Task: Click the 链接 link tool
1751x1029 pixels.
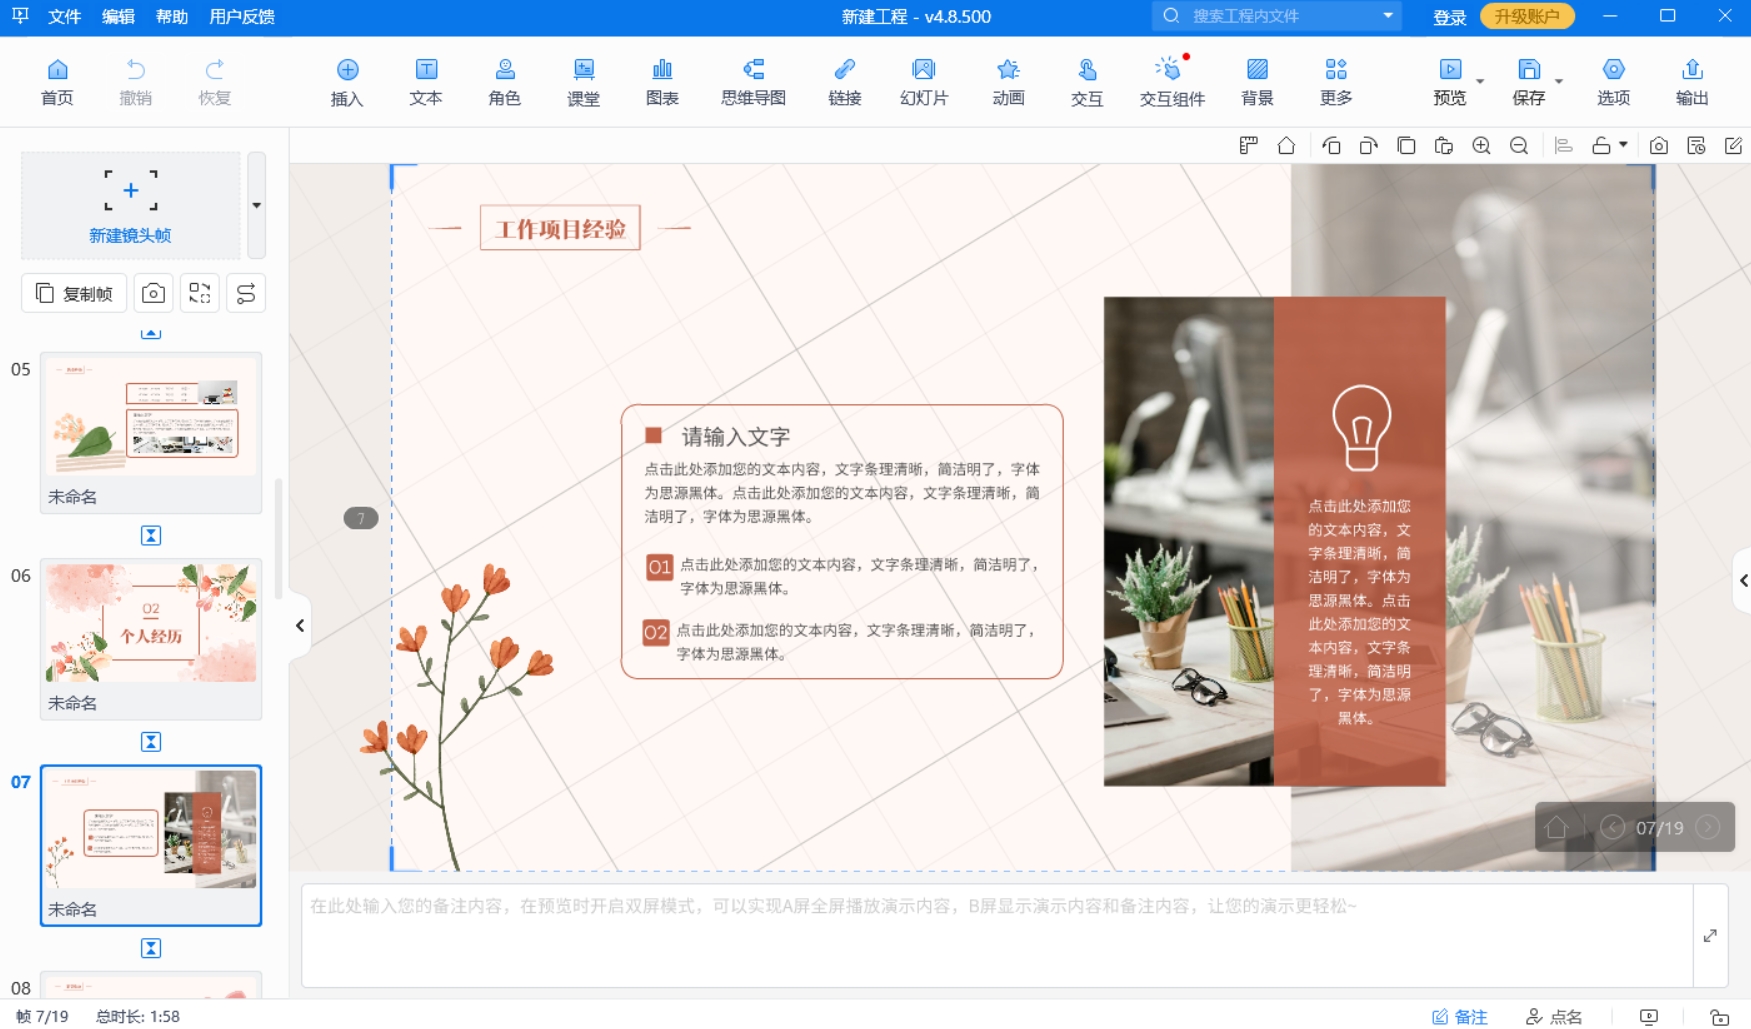Action: click(x=845, y=82)
